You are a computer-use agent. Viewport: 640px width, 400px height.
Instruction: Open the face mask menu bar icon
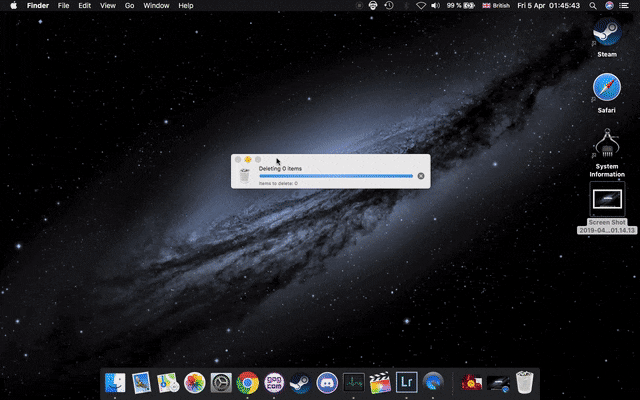pyautogui.click(x=373, y=6)
